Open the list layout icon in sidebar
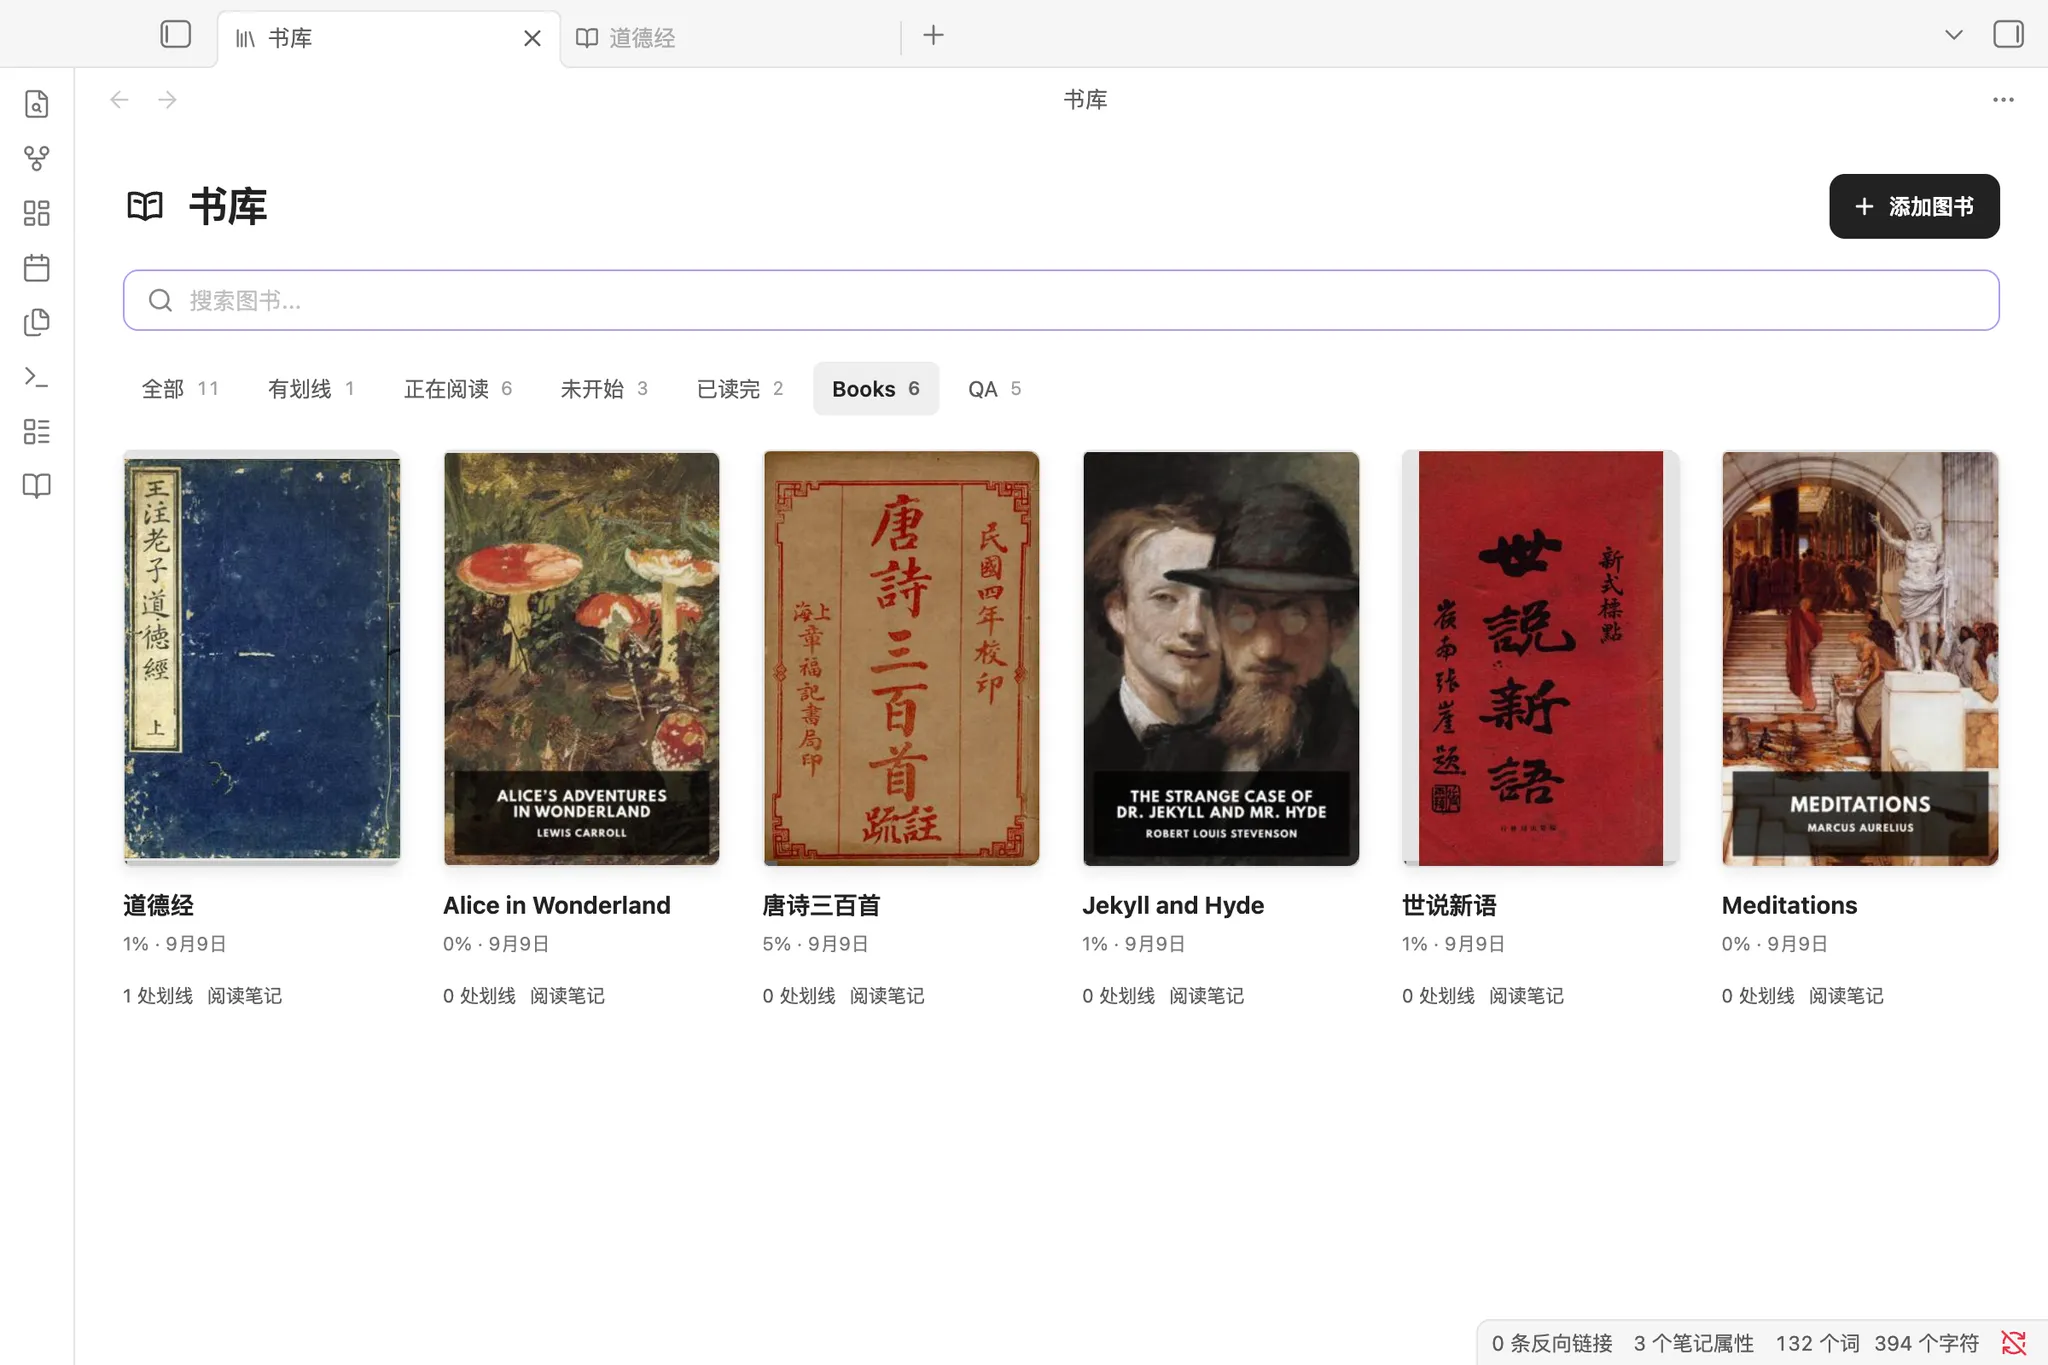2048x1365 pixels. pos(37,431)
